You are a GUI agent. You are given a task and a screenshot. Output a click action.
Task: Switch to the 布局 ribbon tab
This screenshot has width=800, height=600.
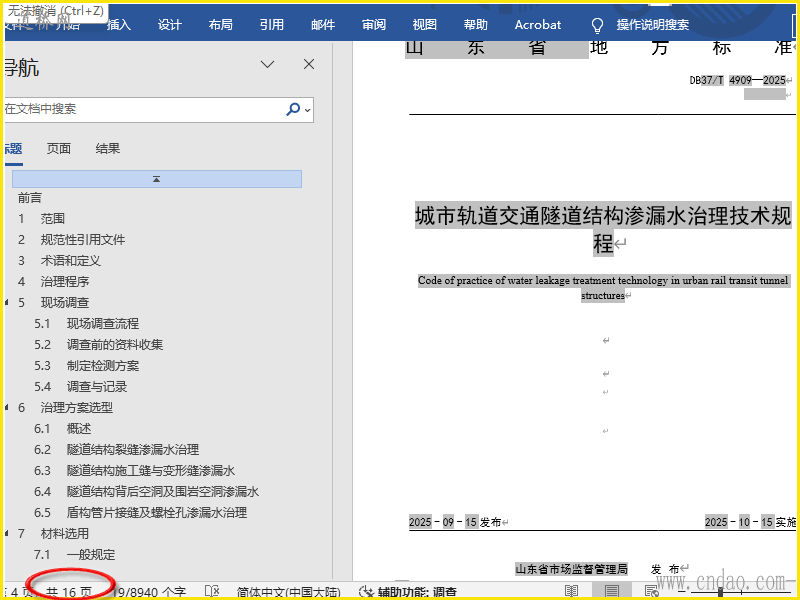pos(220,24)
